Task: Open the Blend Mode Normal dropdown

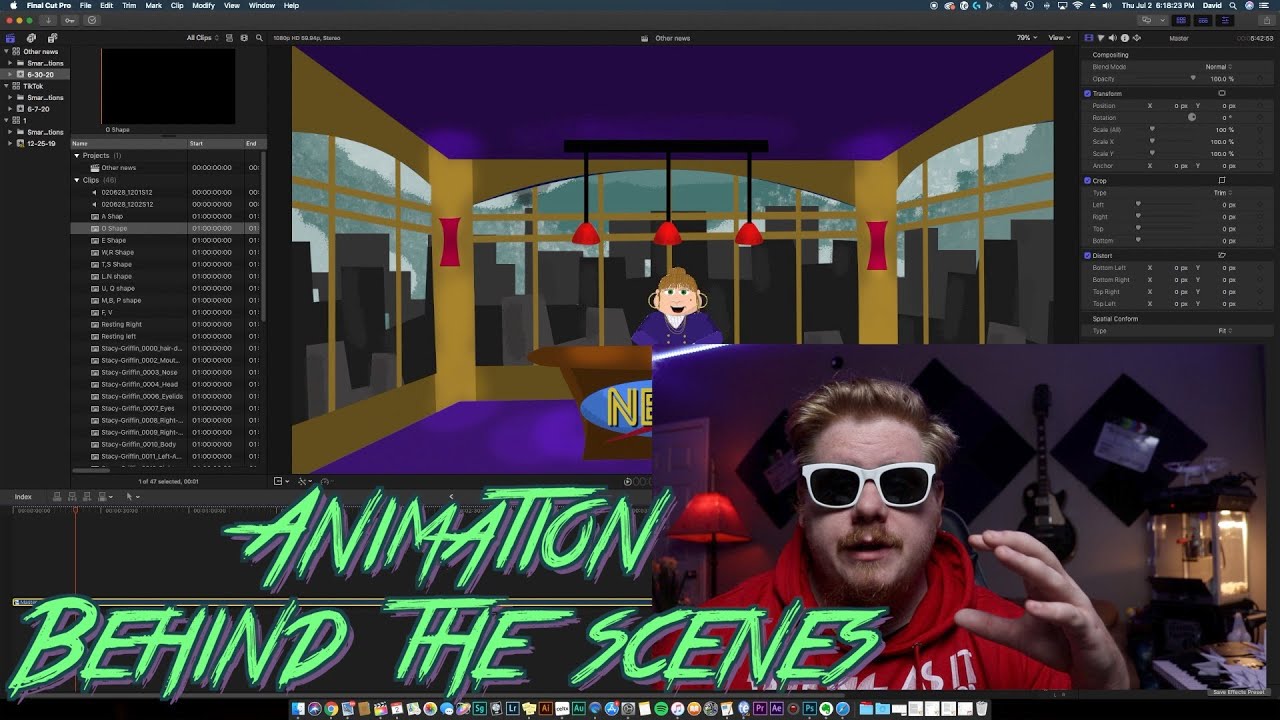Action: [1219, 67]
